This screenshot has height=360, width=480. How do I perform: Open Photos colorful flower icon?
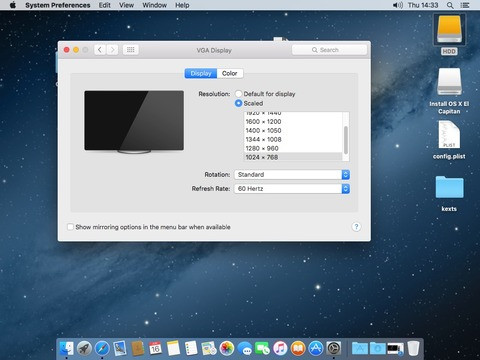(x=227, y=349)
